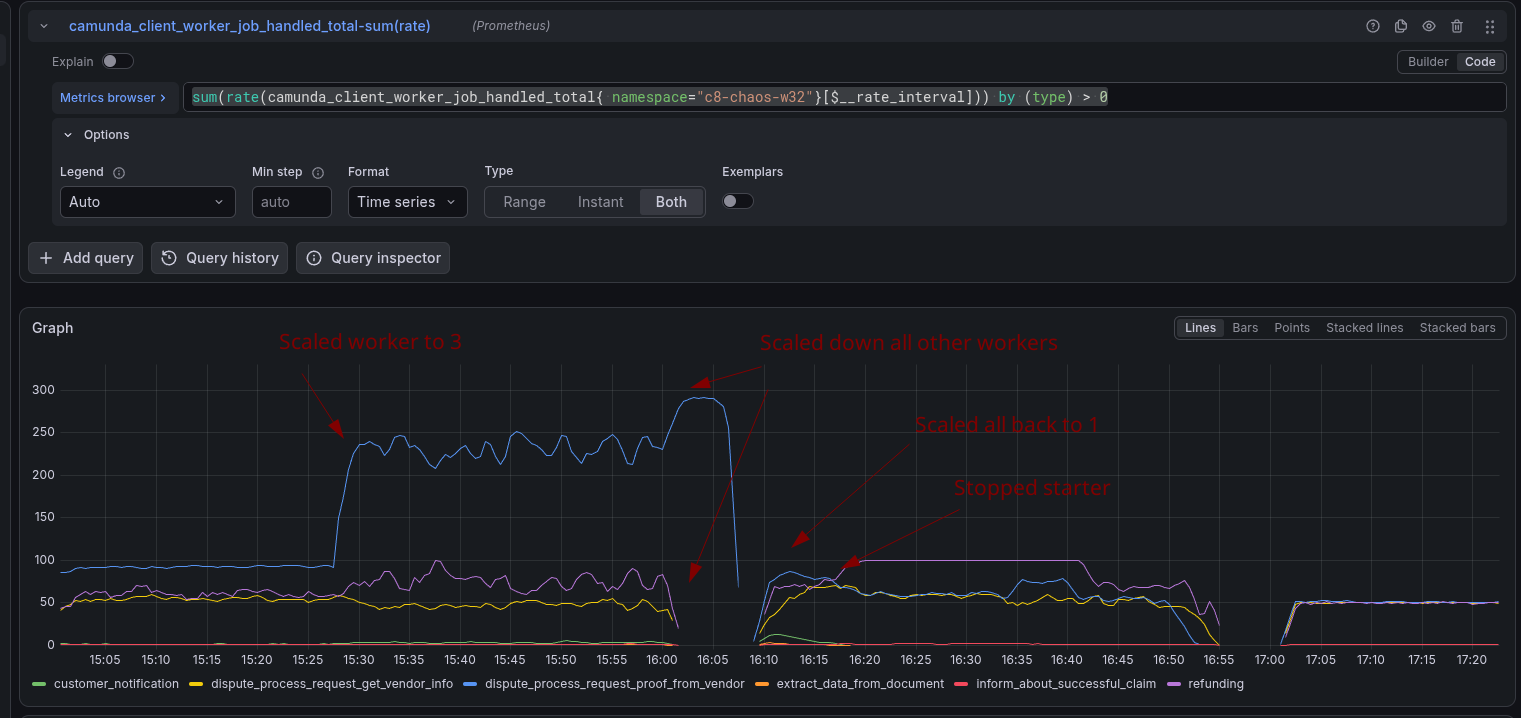Viewport: 1521px width, 718px height.
Task: Click the 16:10 time axis label
Action: [763, 660]
